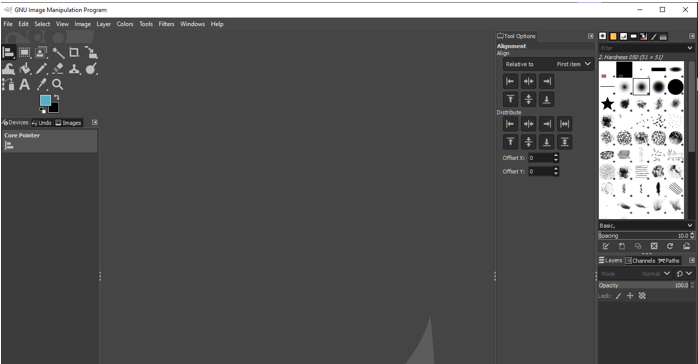Open the Layers dock tab configuration menu
Viewport: 698px width, 364px height.
click(x=692, y=260)
